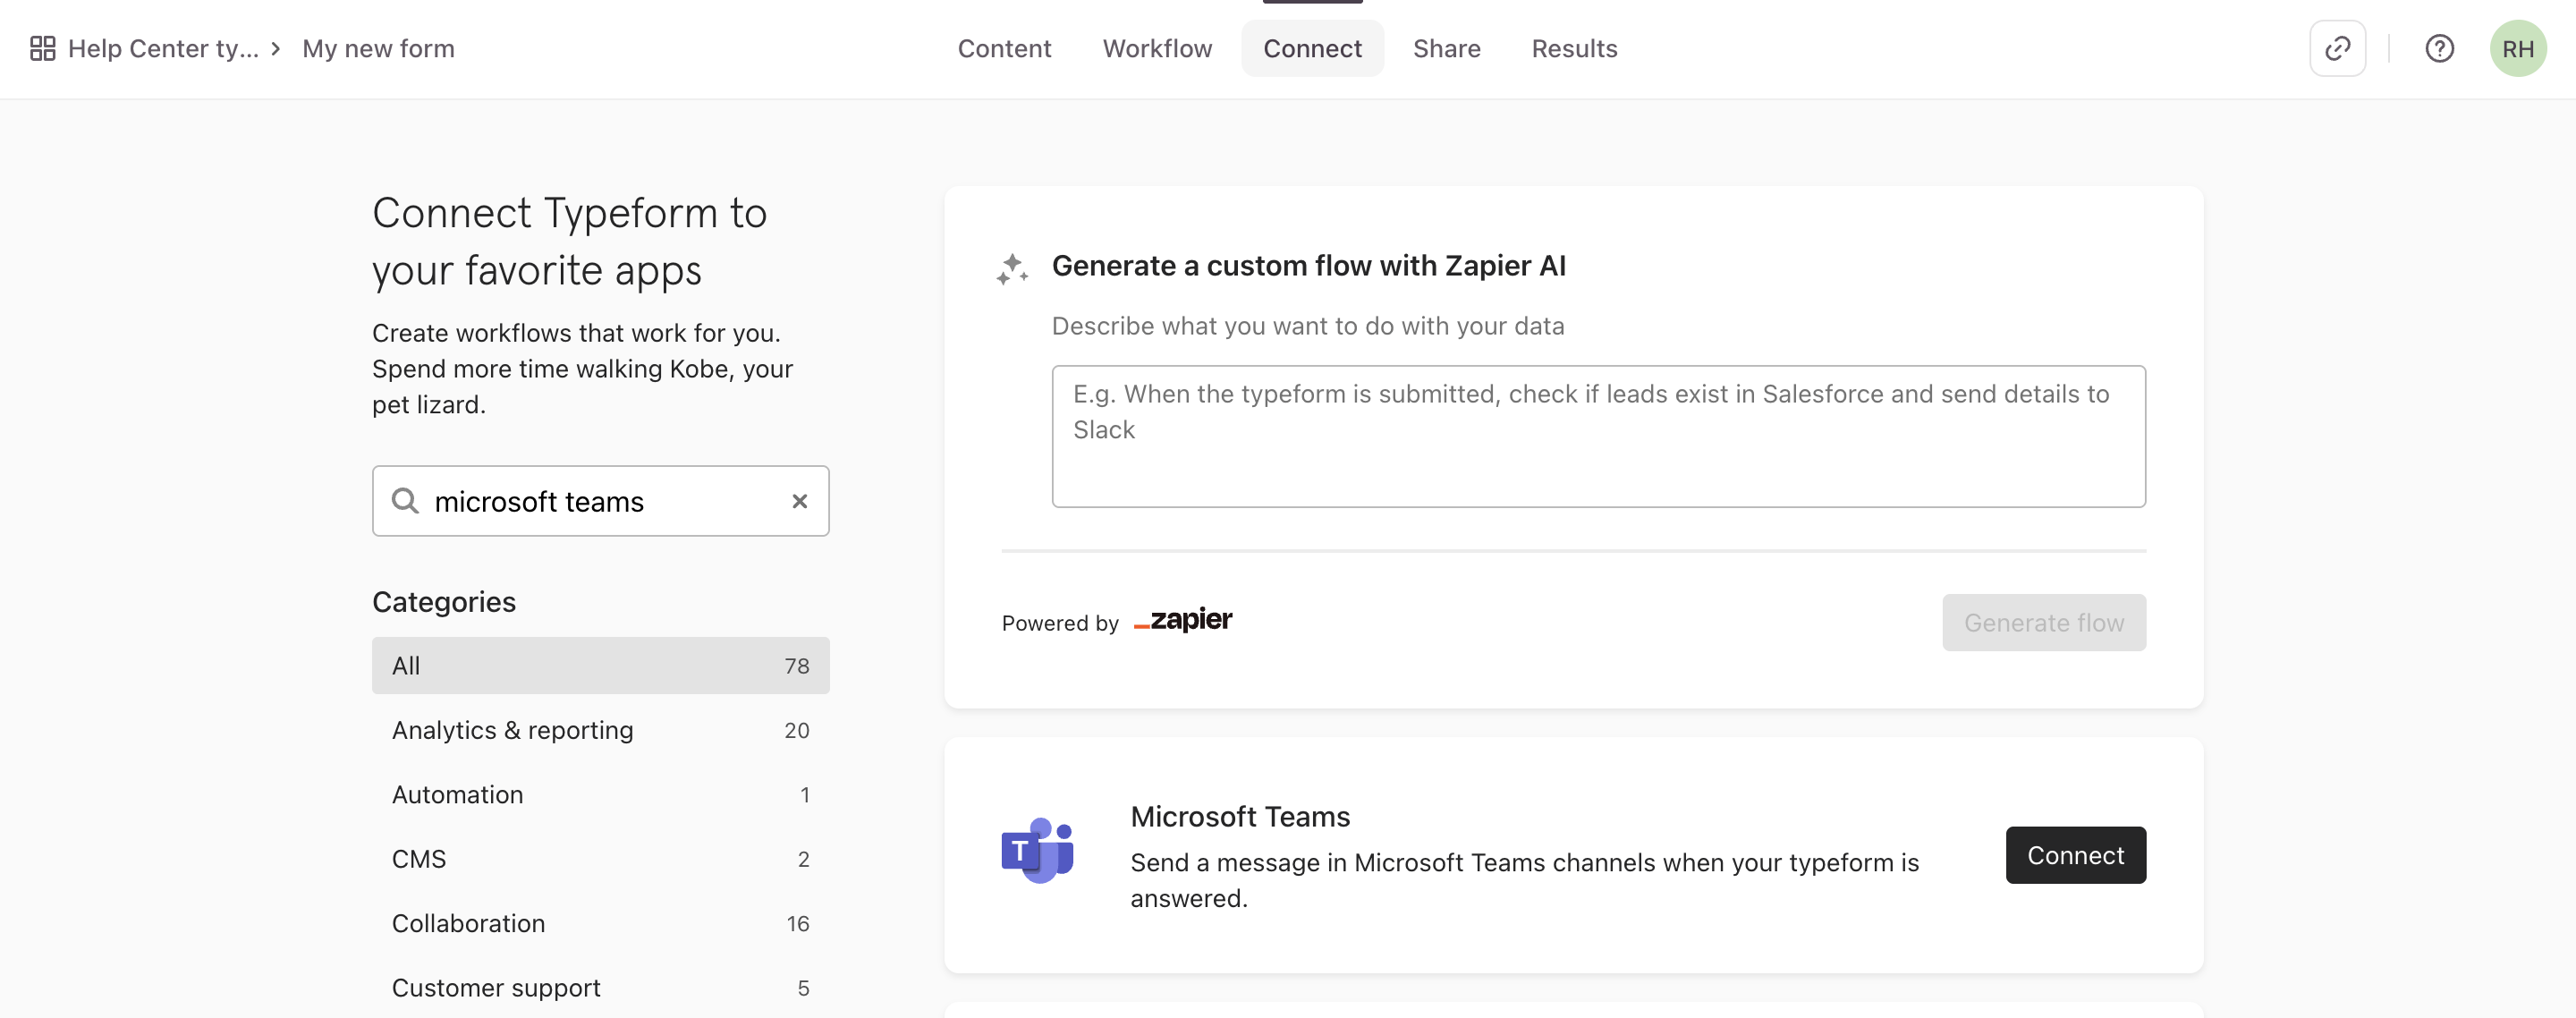Screen dimensions: 2576x1018
Task: Click the breadcrumb chevron separator
Action: pos(276,48)
